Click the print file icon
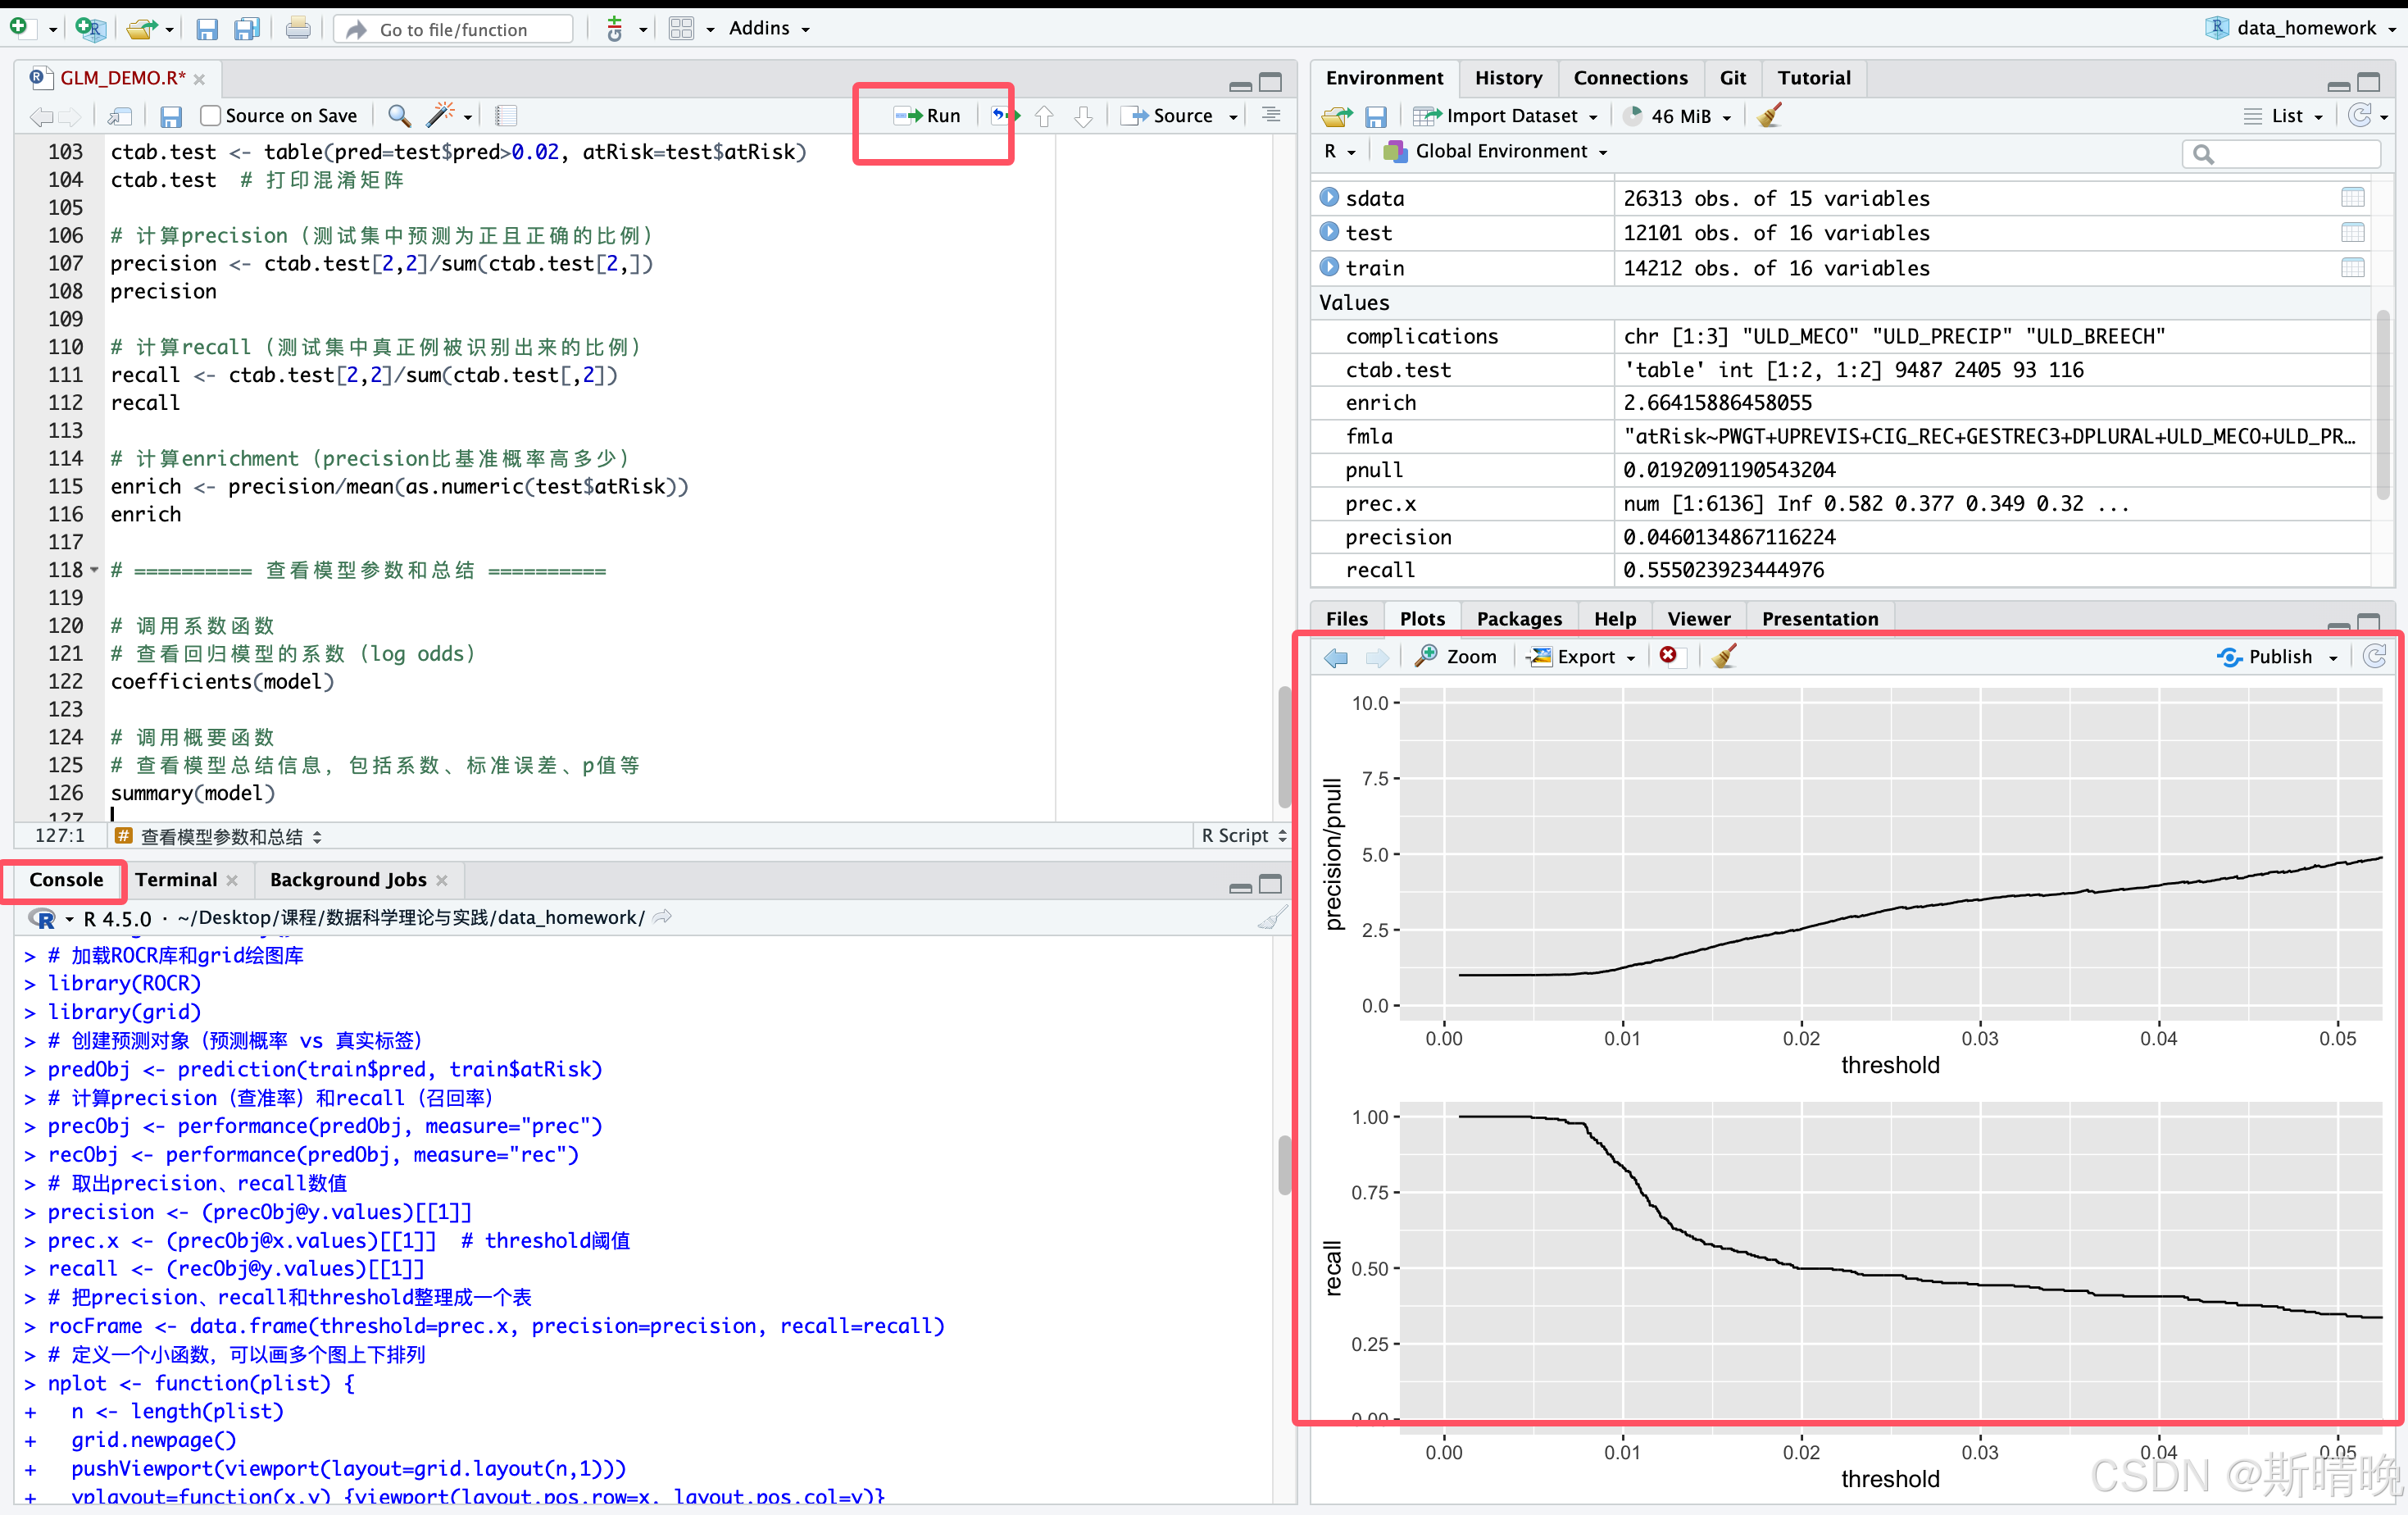 (x=297, y=29)
